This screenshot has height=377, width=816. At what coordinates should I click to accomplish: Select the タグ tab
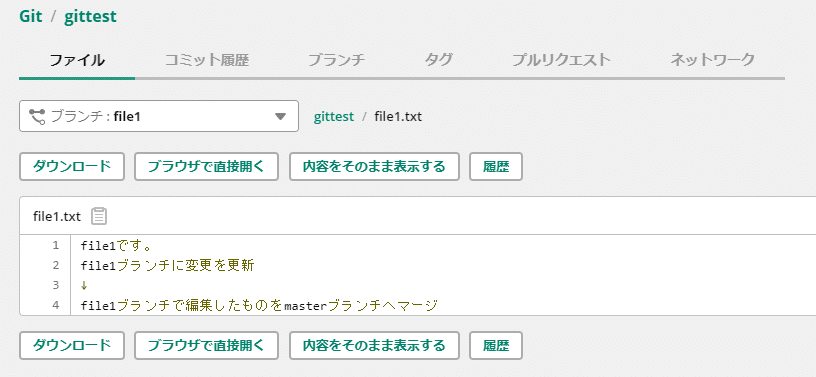[438, 60]
